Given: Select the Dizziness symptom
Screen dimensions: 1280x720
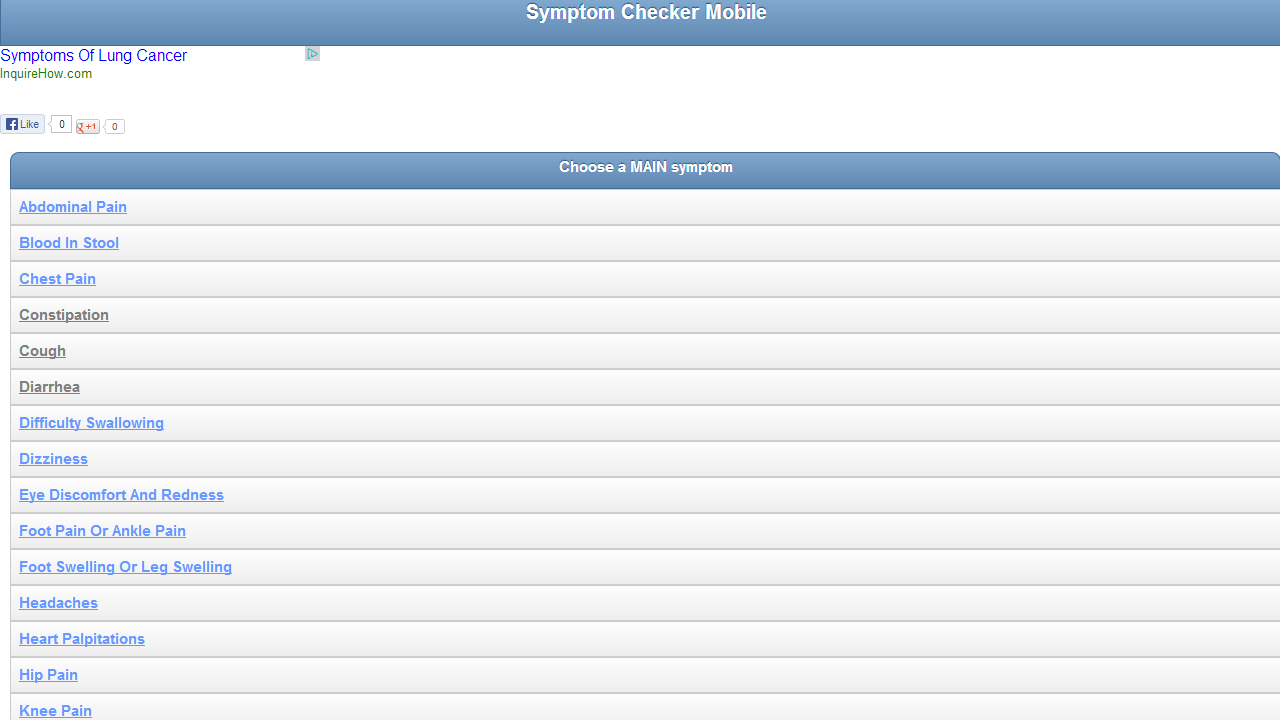Looking at the screenshot, I should 54,459.
